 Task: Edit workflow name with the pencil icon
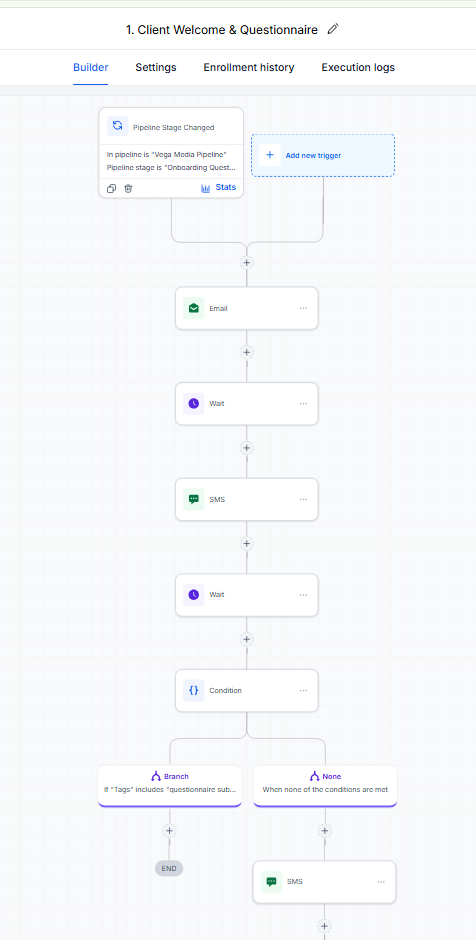click(x=333, y=29)
